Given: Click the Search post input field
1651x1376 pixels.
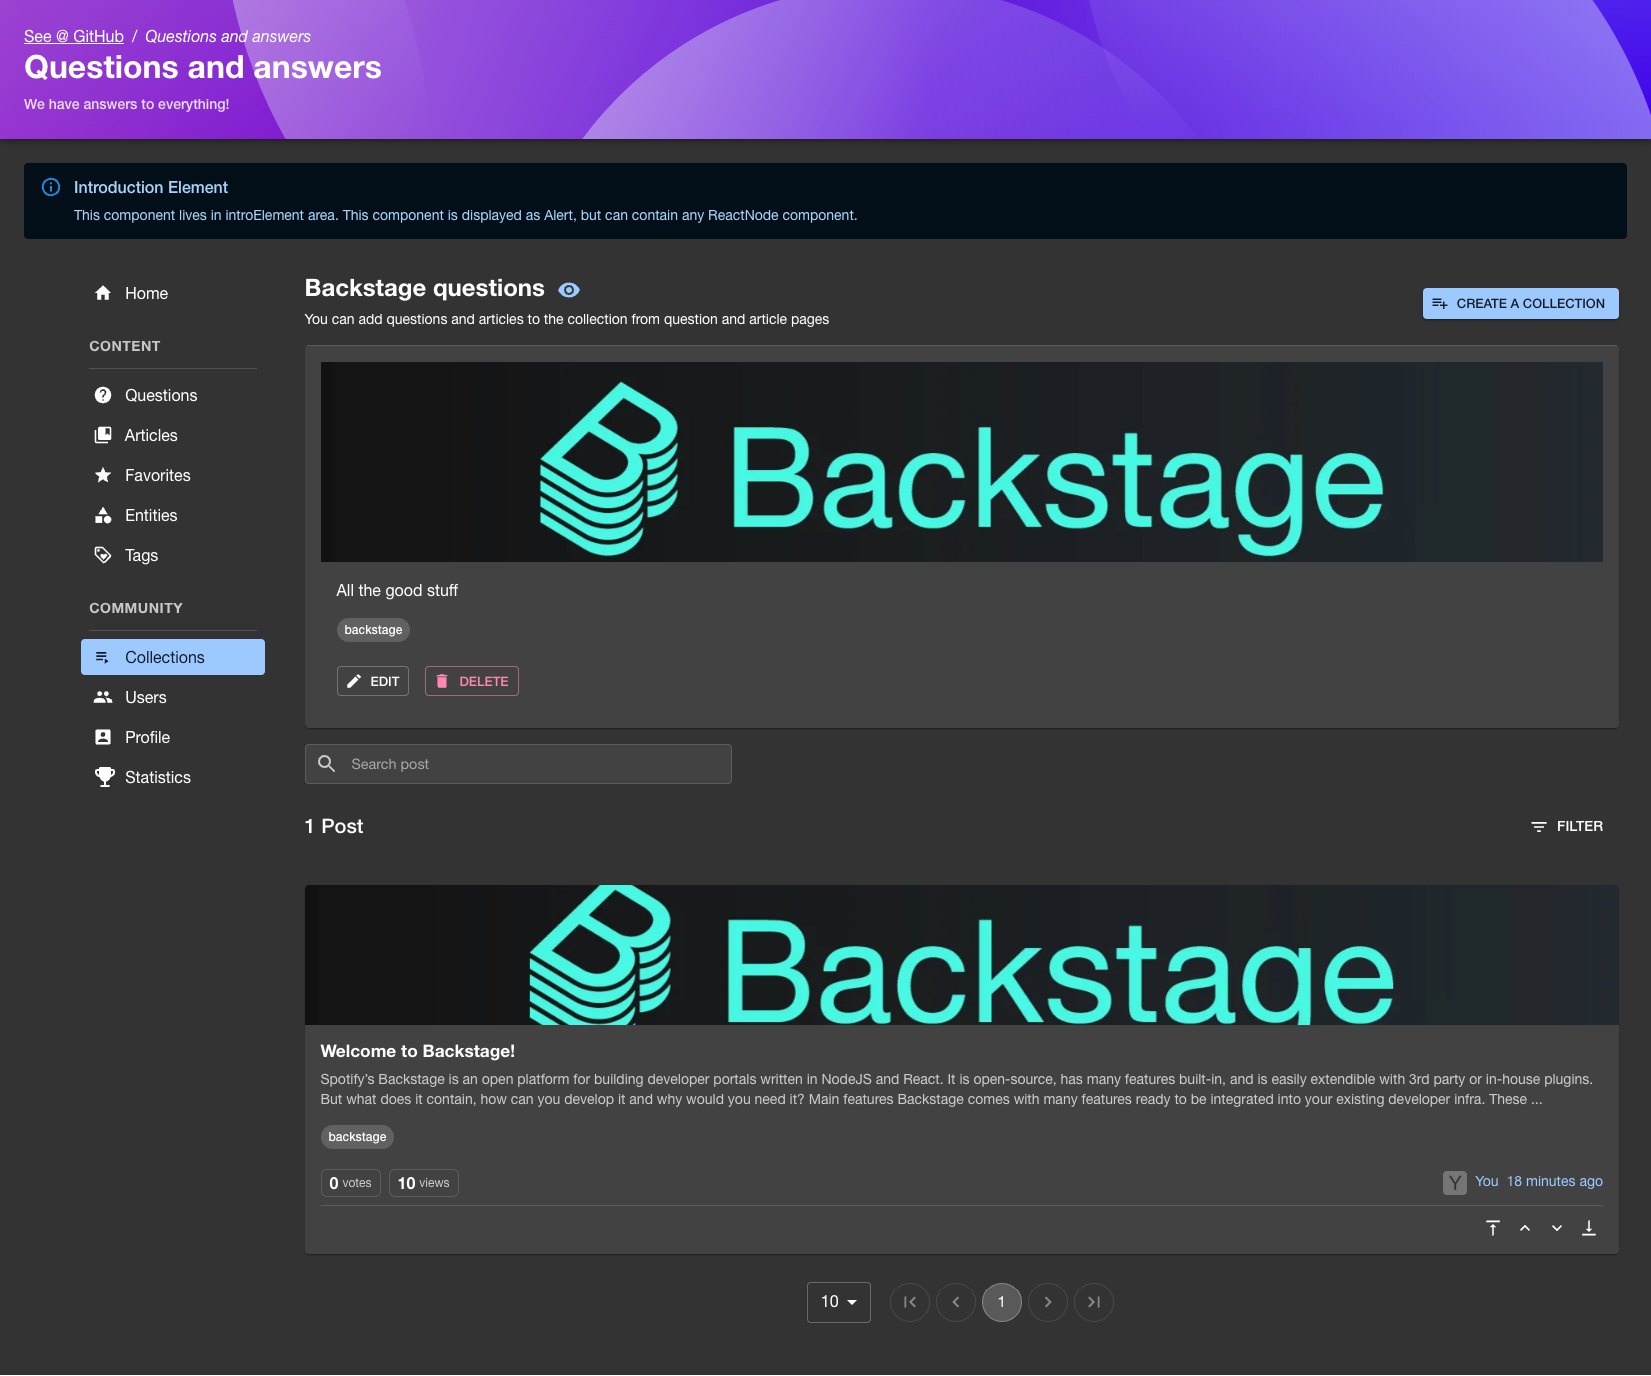Looking at the screenshot, I should point(518,764).
